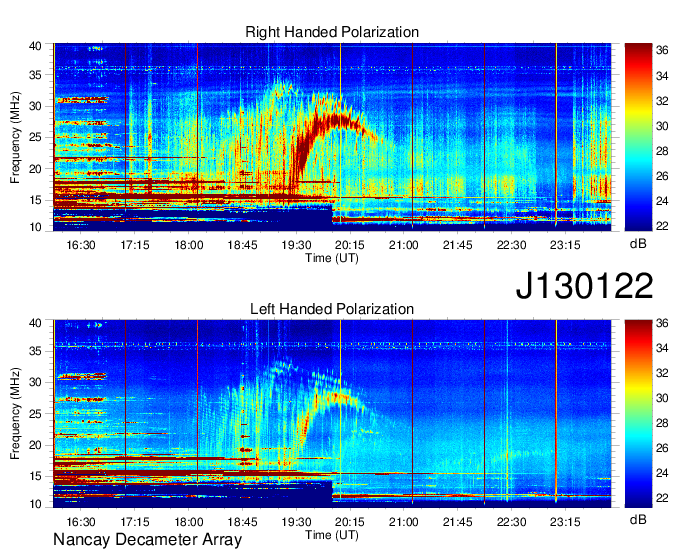Click the '18:00' tick on top time axis

(x=189, y=245)
